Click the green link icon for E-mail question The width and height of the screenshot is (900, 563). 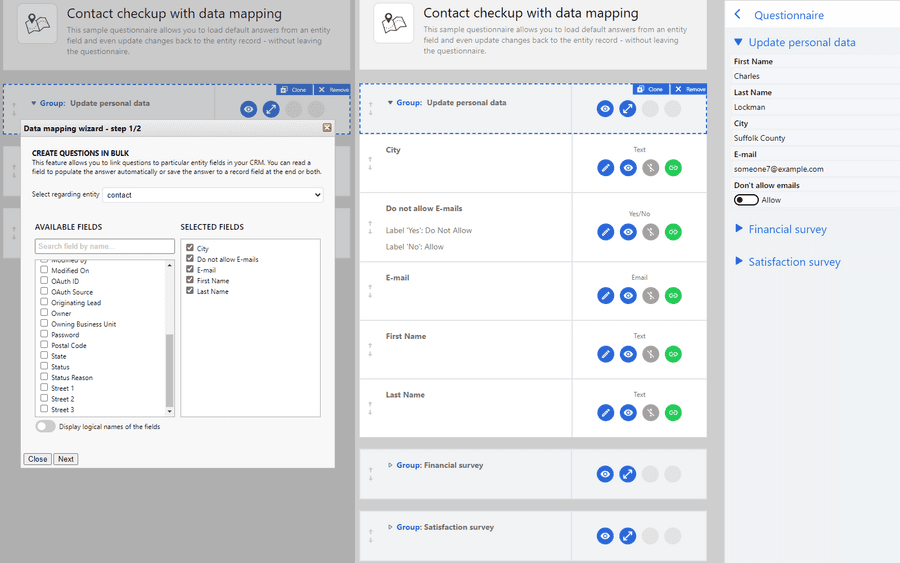(x=673, y=296)
